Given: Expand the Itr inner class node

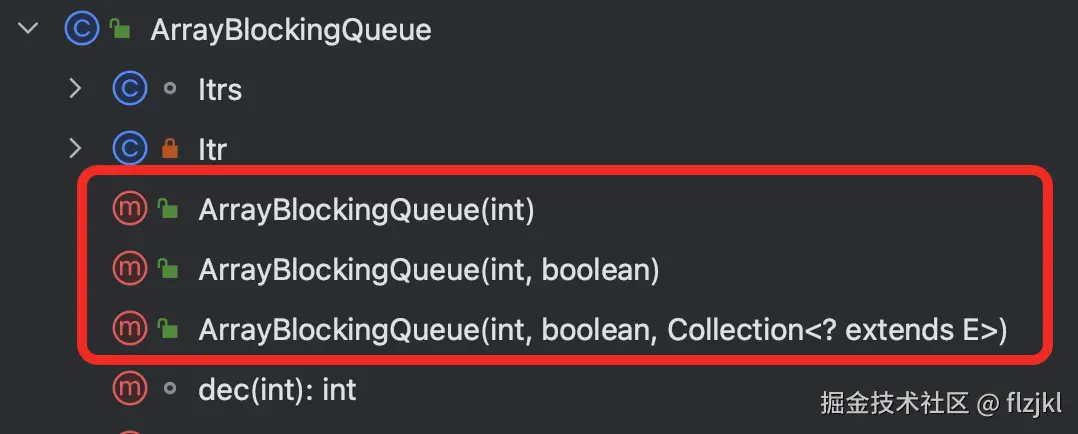Looking at the screenshot, I should [x=75, y=148].
